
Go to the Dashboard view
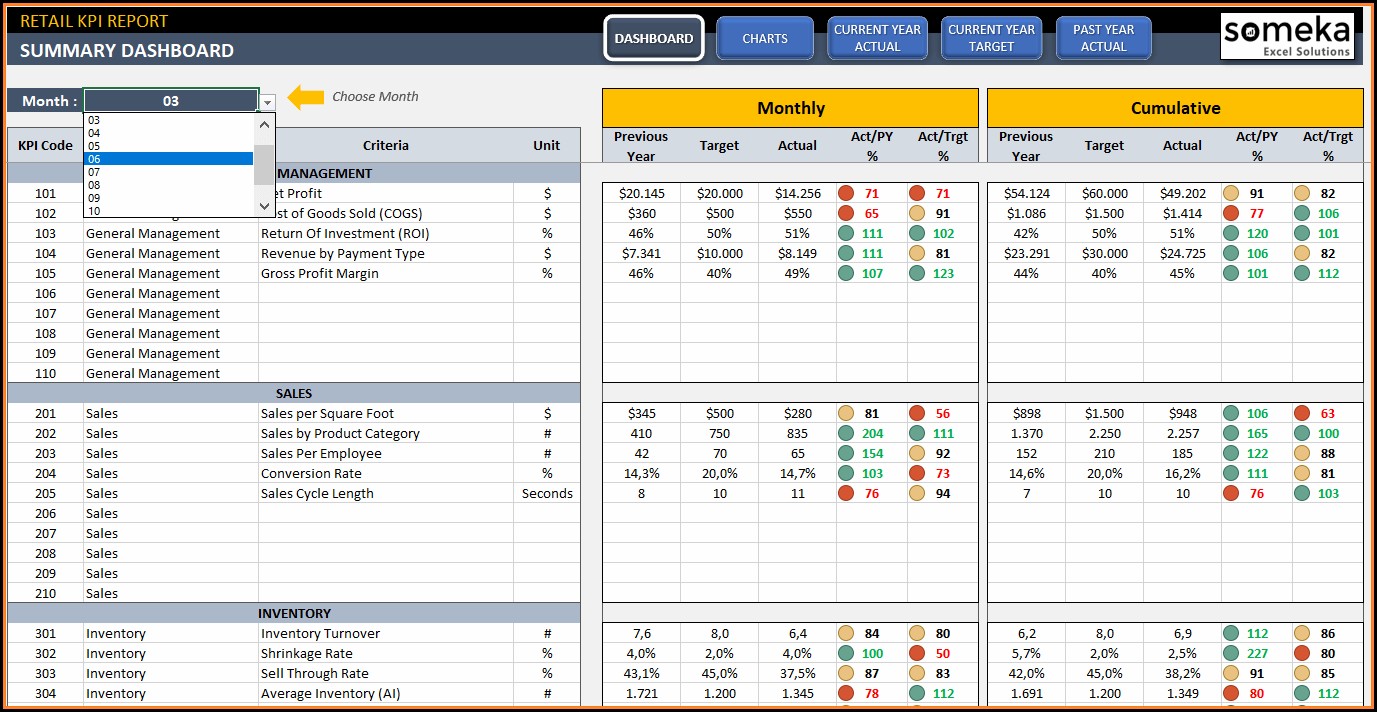pos(654,38)
